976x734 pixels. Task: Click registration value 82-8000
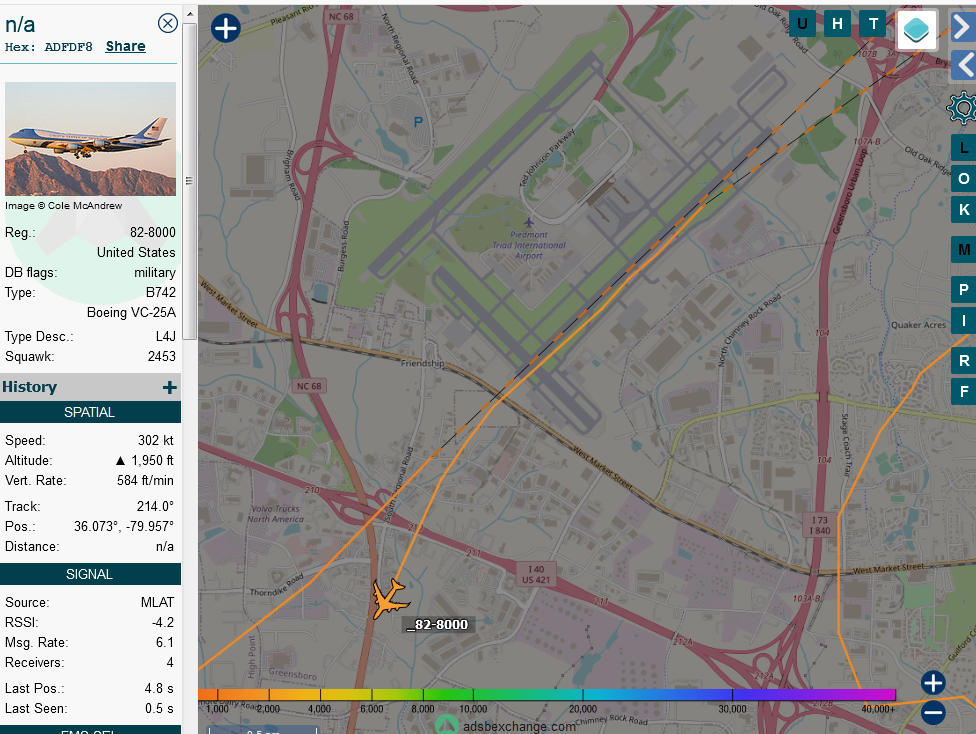click(x=152, y=232)
